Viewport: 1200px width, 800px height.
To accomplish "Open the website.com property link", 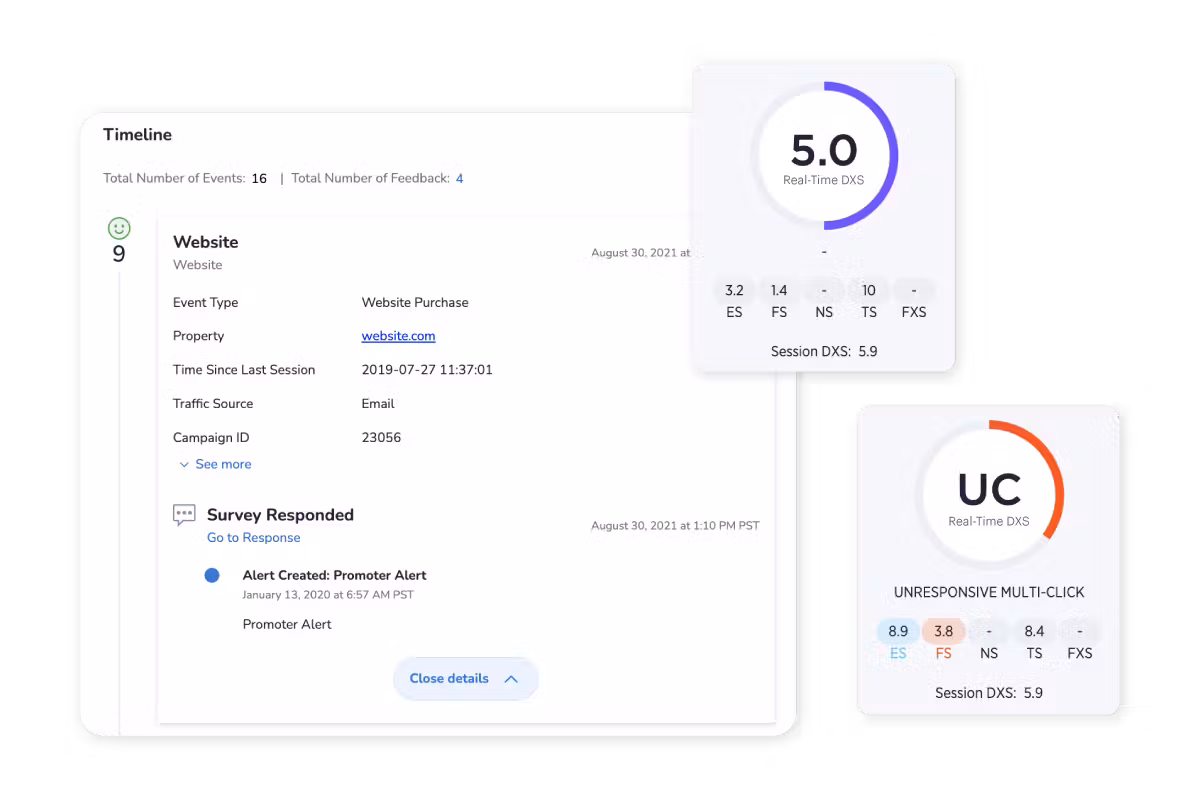I will tap(398, 336).
